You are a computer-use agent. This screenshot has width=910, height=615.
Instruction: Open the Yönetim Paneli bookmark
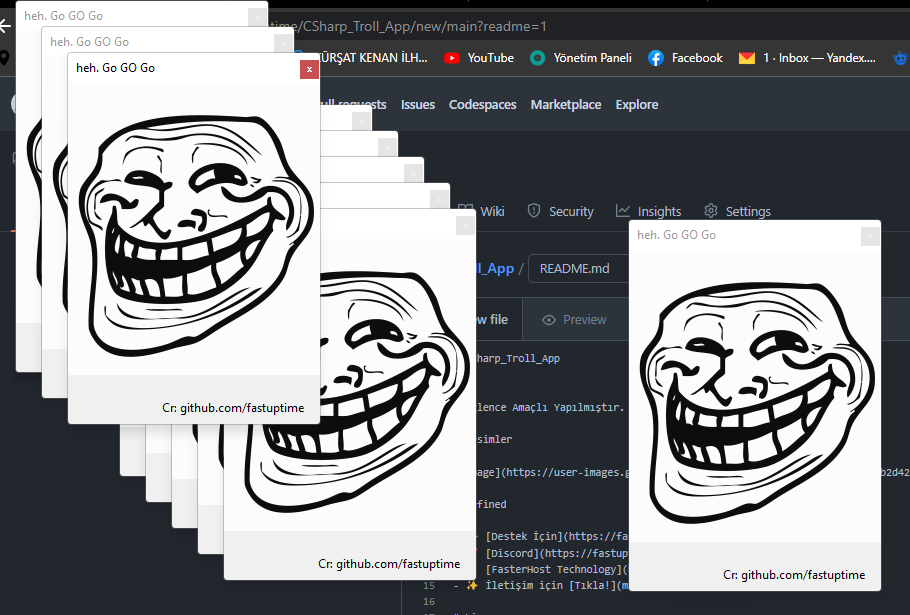click(x=581, y=58)
